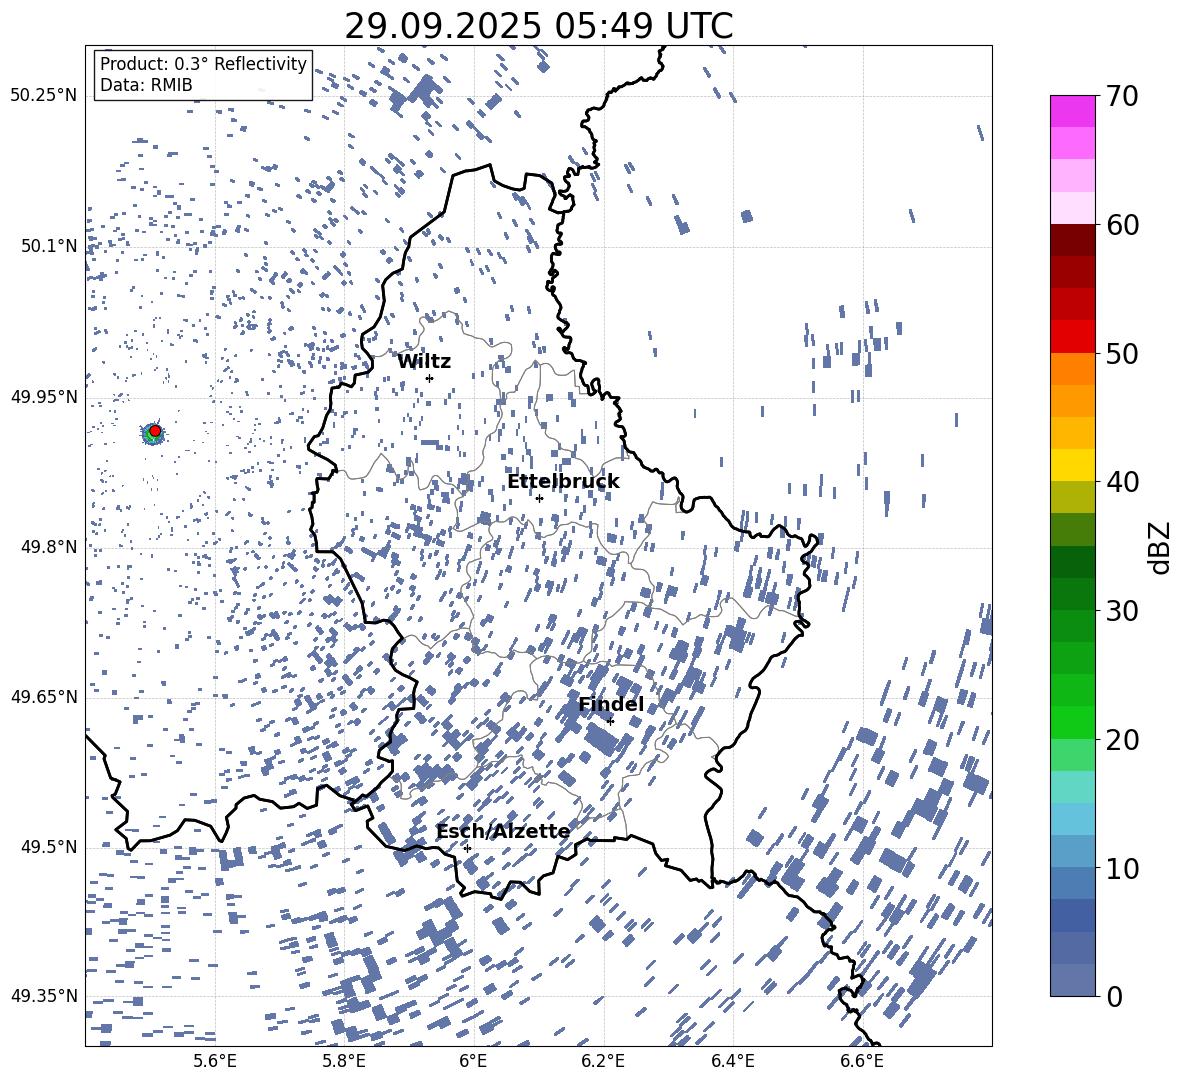Pick the bright red colorbar segment
Screen dimensions: 1184x1081
tap(1072, 337)
